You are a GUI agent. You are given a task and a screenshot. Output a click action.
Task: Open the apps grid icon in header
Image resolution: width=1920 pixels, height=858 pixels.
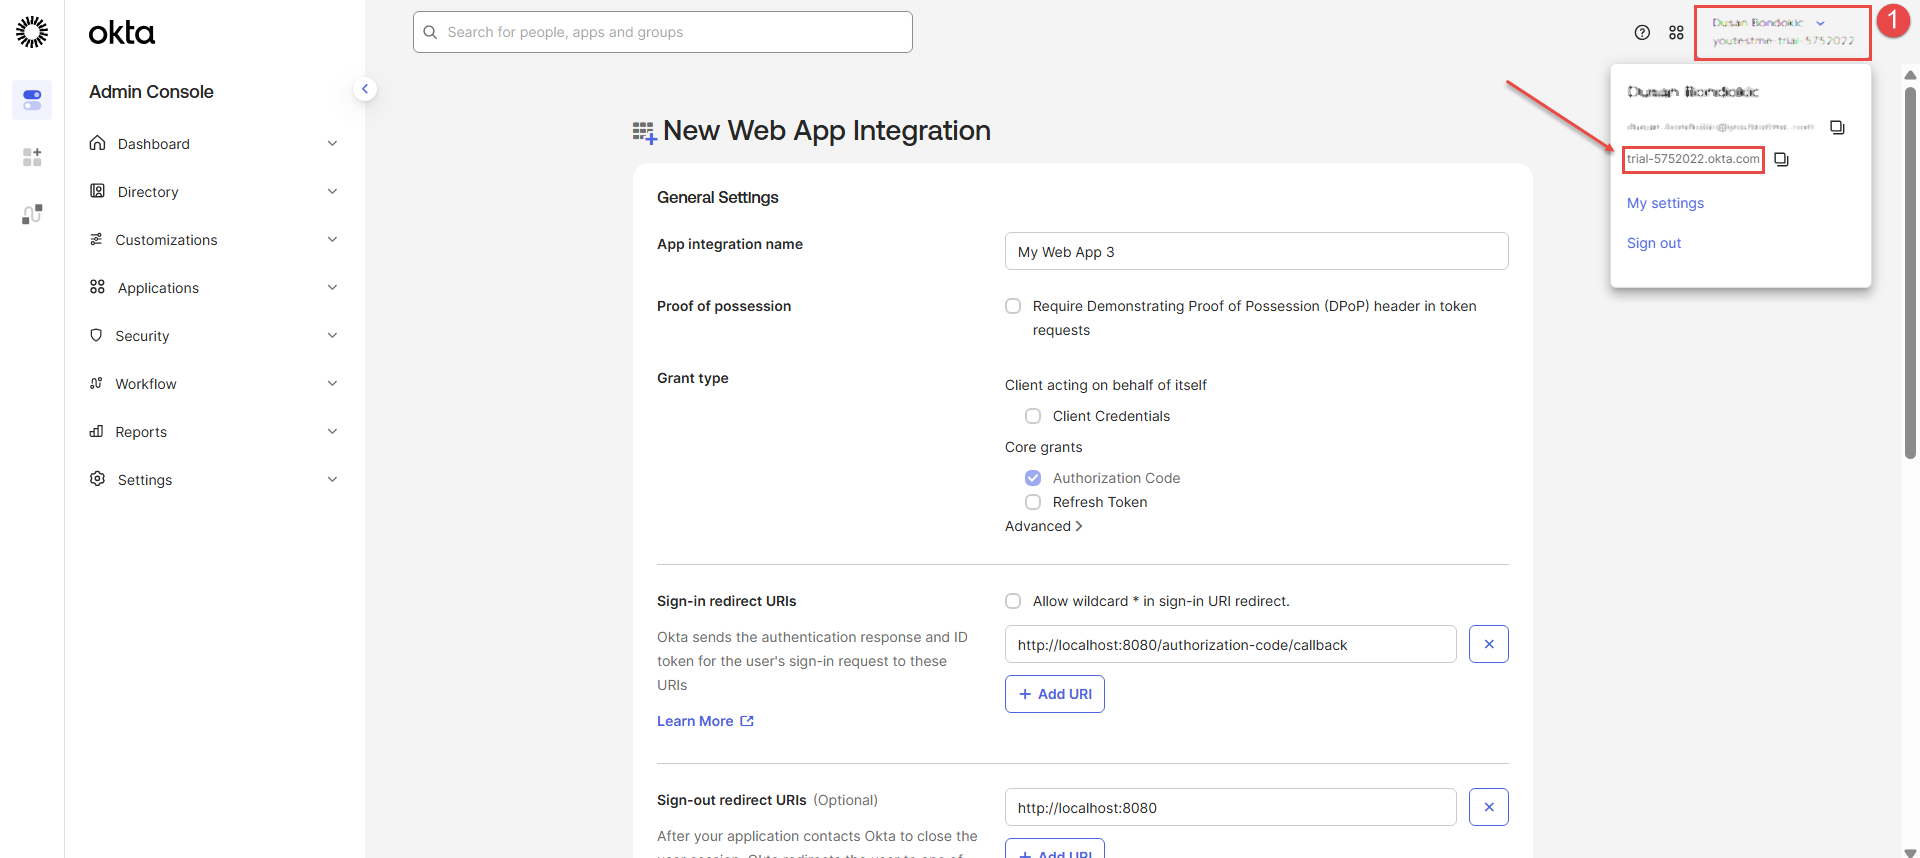coord(1676,33)
